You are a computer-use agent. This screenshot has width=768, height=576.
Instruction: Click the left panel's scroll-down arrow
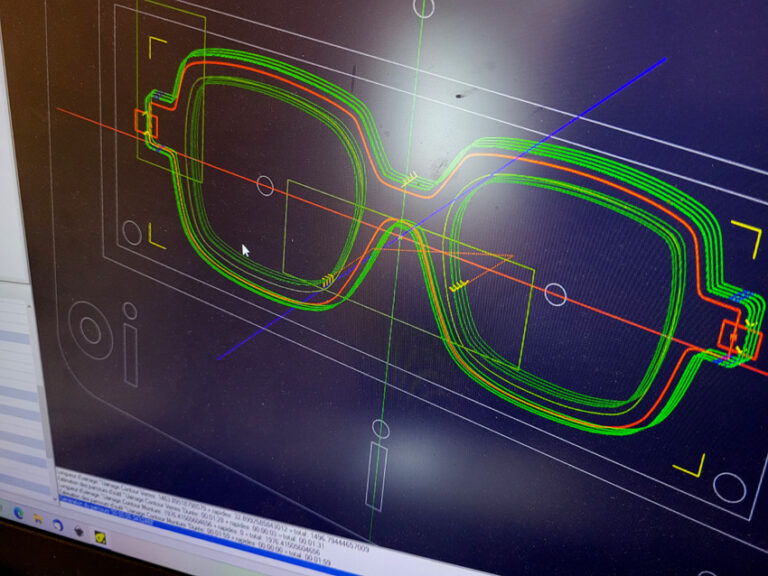pyautogui.click(x=54, y=499)
